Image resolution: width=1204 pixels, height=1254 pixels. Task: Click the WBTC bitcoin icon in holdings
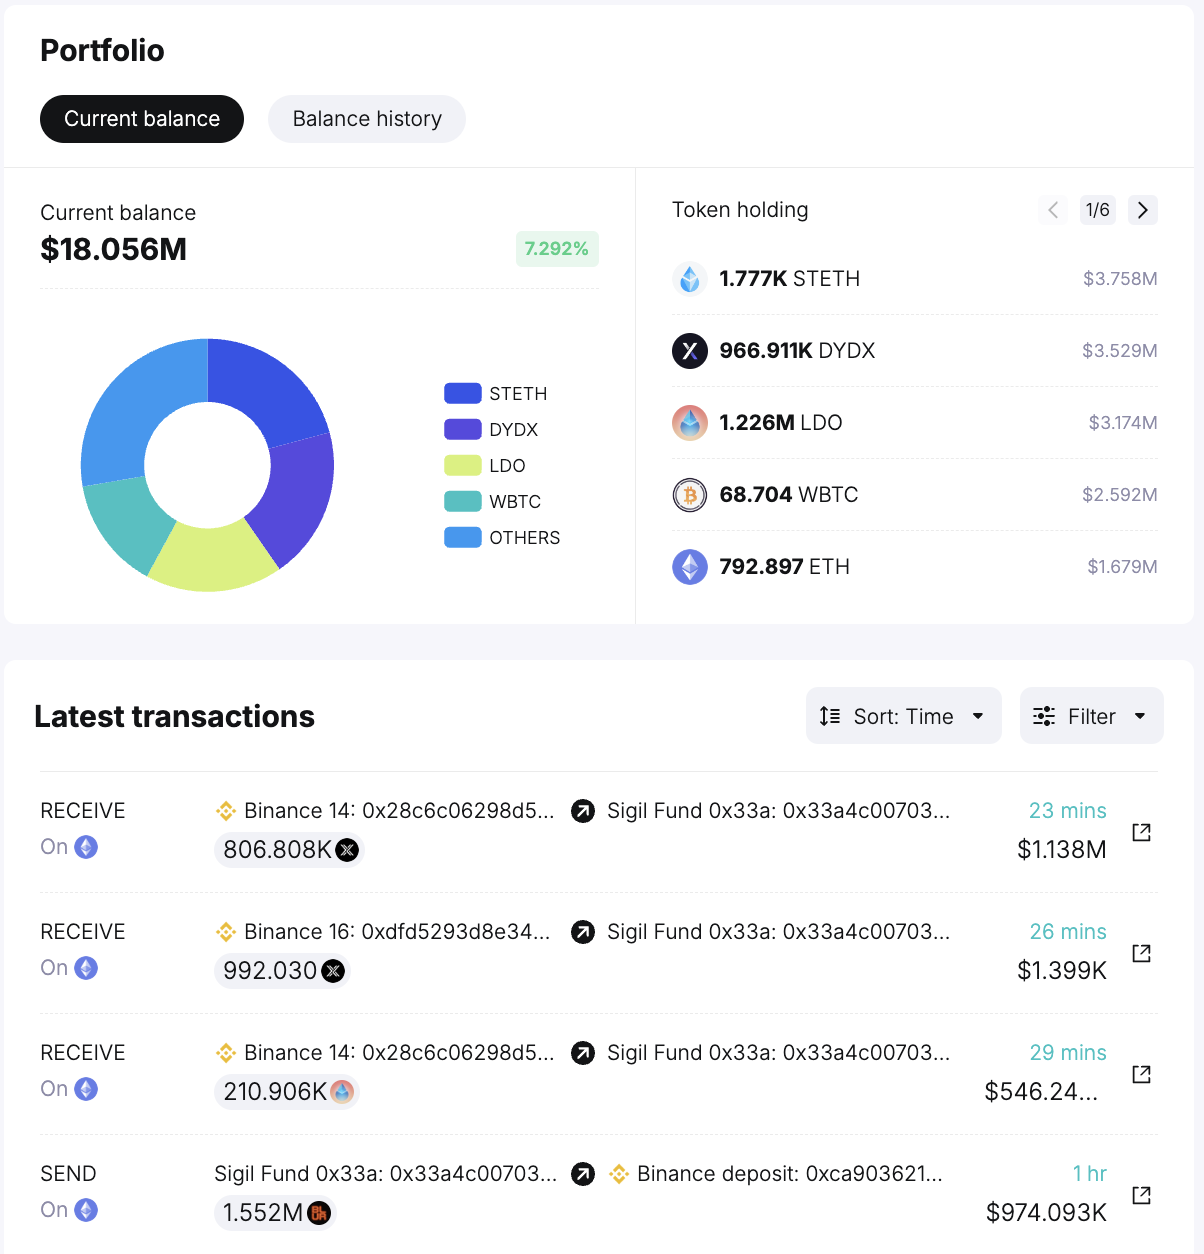(x=690, y=495)
